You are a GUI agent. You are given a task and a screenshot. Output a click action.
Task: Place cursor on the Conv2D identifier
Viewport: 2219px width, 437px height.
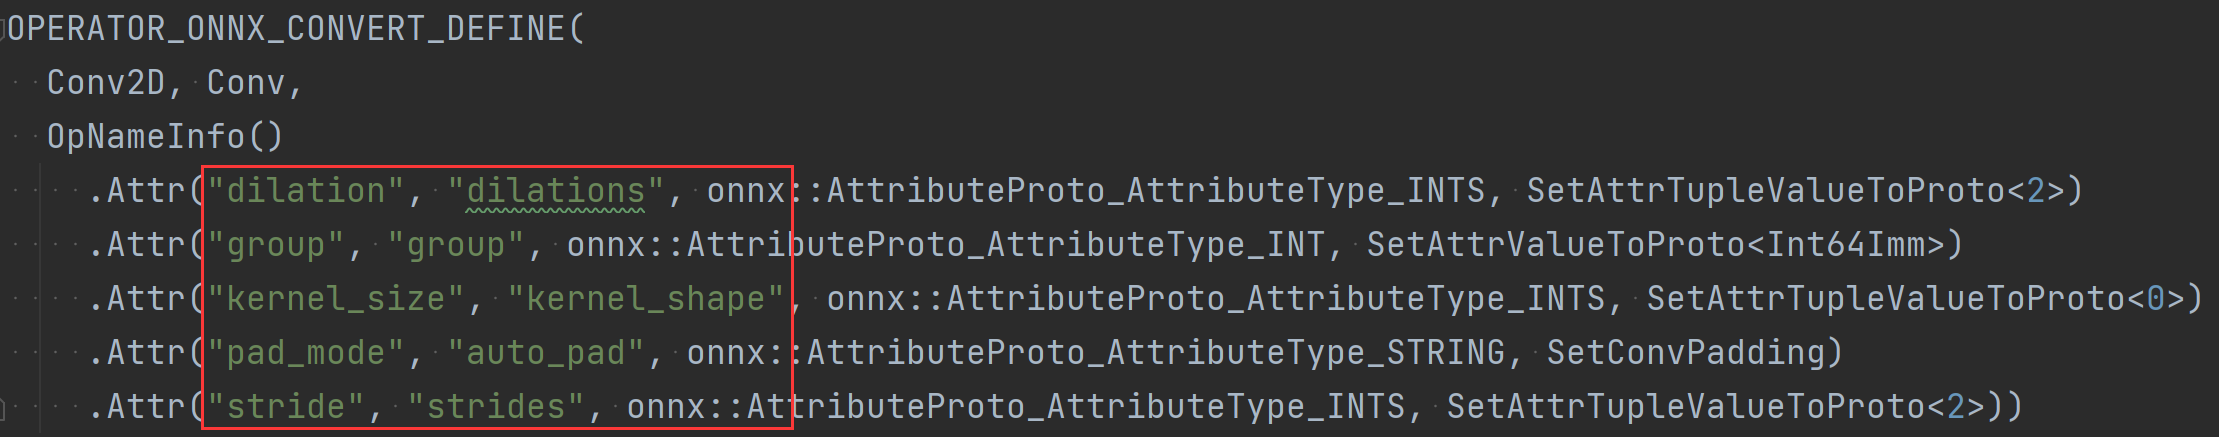[105, 83]
